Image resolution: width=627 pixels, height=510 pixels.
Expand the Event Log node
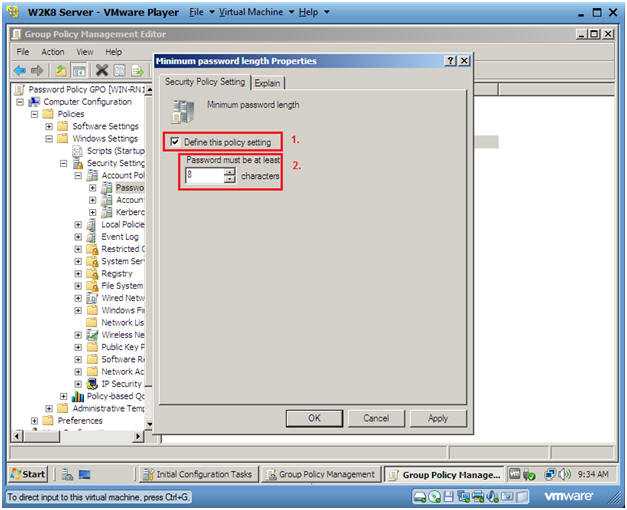click(78, 237)
